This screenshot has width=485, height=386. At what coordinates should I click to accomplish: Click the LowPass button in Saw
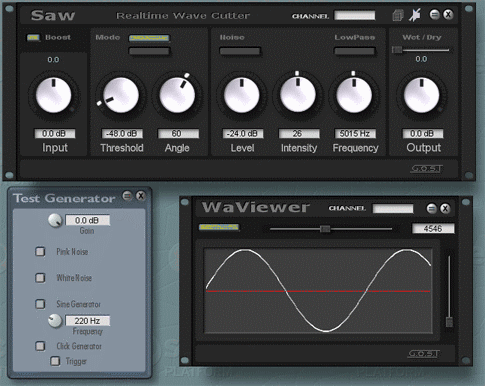[355, 51]
